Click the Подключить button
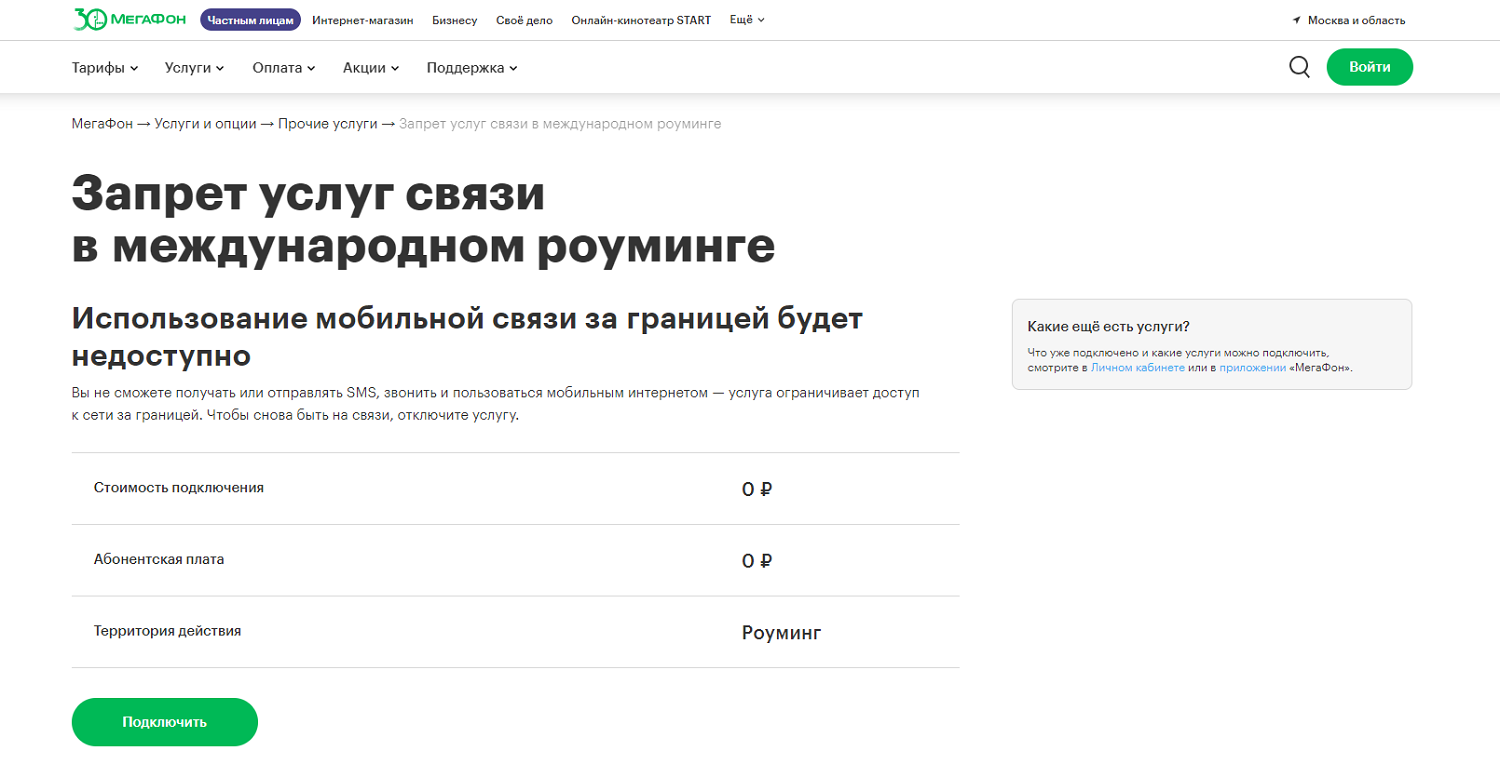 point(164,722)
